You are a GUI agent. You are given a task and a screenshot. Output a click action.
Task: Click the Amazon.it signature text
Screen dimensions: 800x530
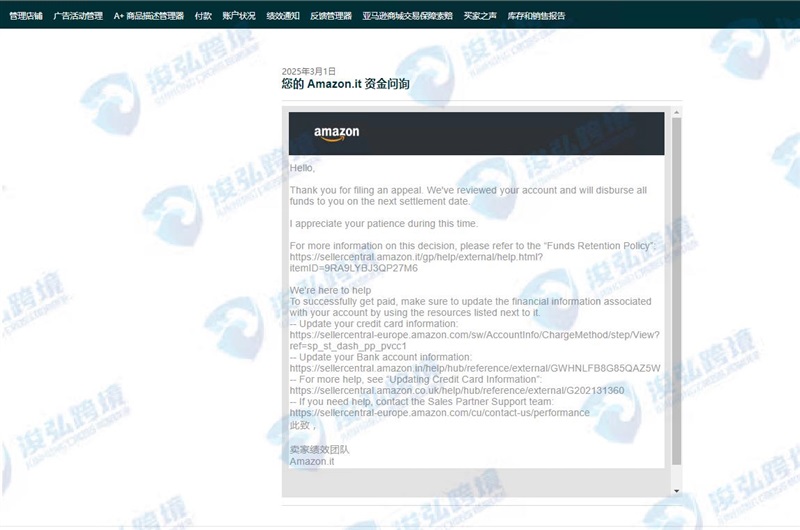[312, 462]
